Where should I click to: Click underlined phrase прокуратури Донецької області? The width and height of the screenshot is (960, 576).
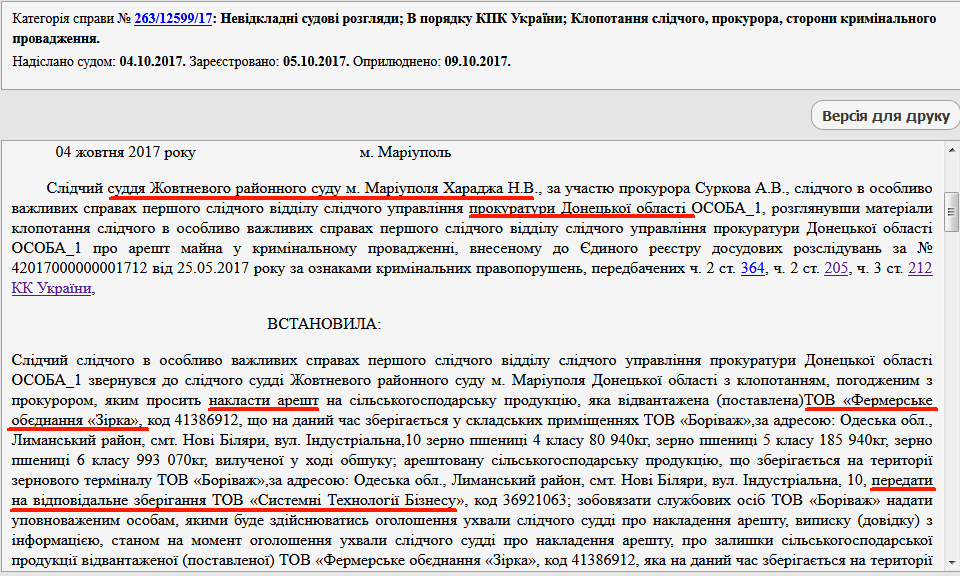(x=581, y=208)
